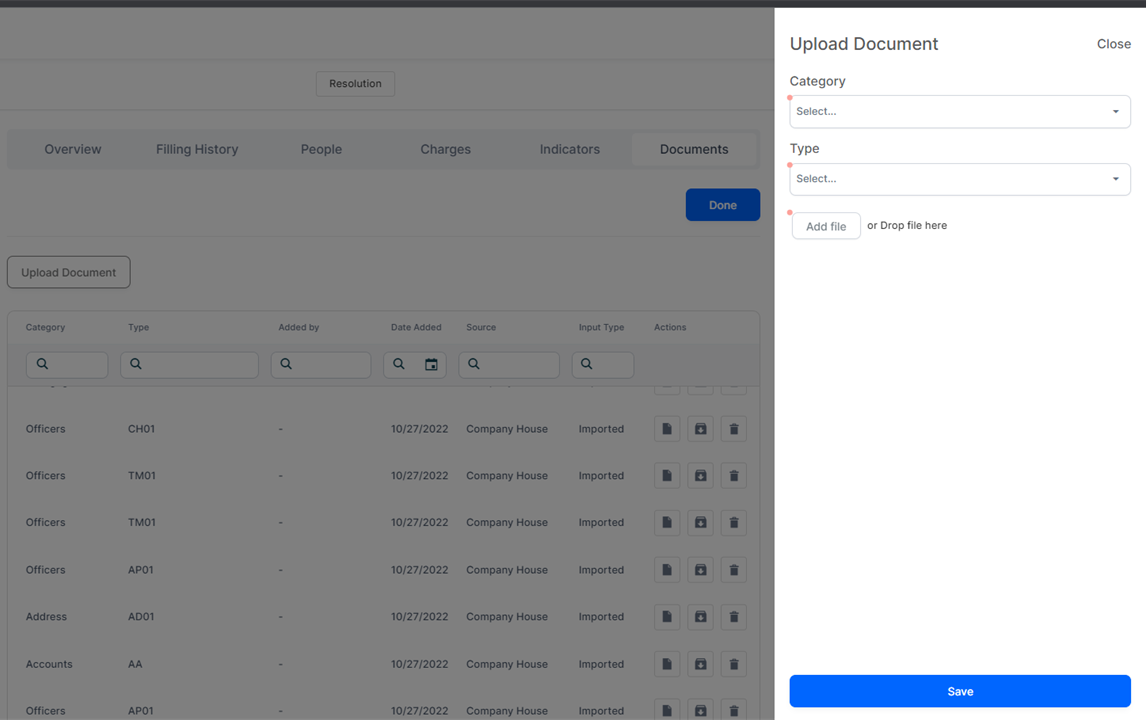Click the Add file button
The height and width of the screenshot is (720, 1147).
click(x=826, y=226)
